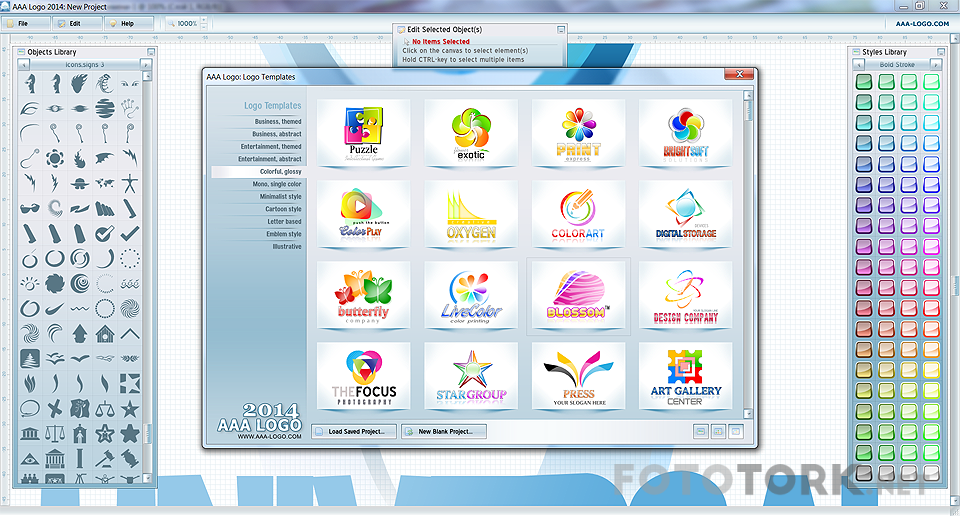
Task: Open the Help menu
Action: (129, 23)
